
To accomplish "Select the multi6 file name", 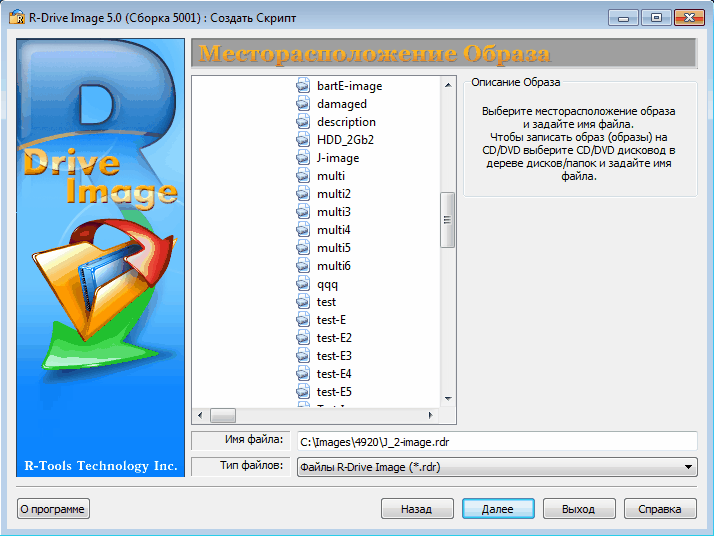I will tap(334, 265).
